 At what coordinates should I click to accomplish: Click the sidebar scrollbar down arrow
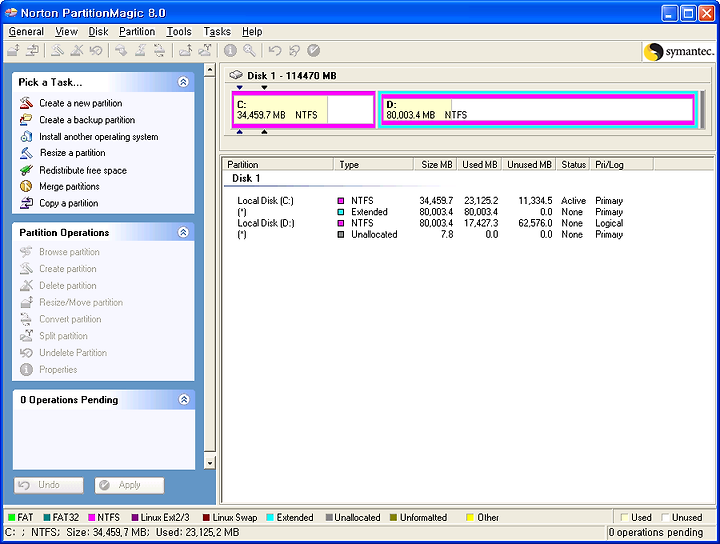click(x=209, y=463)
